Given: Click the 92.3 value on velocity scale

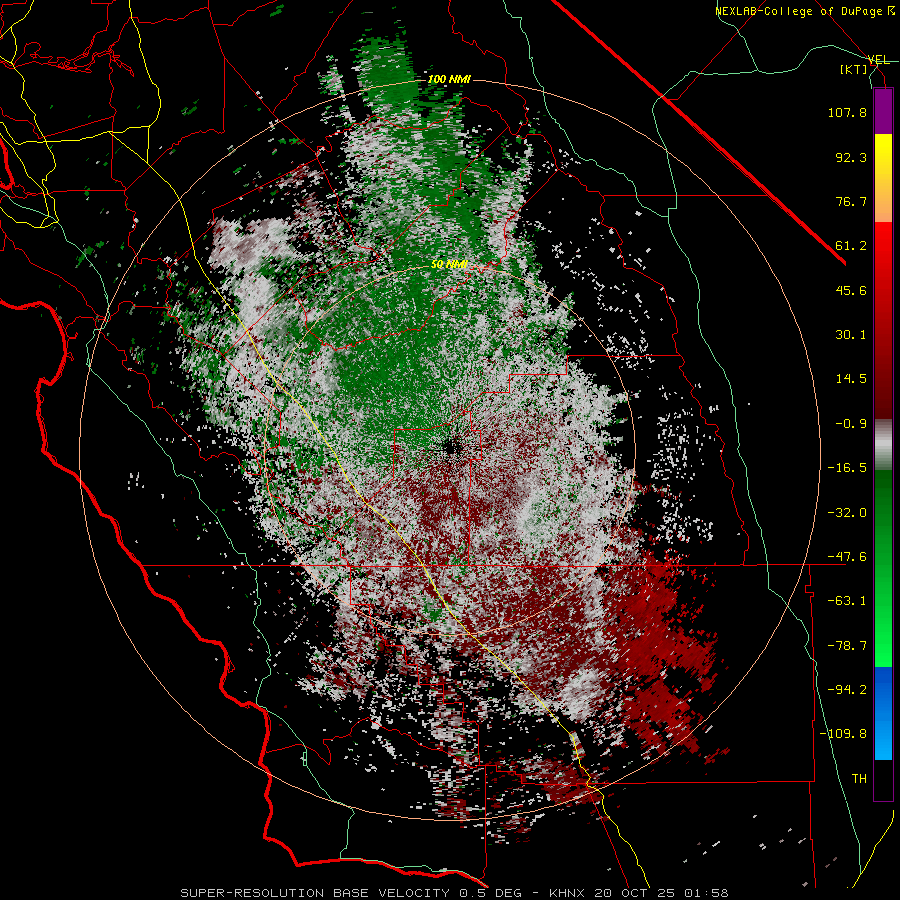Looking at the screenshot, I should click(851, 157).
